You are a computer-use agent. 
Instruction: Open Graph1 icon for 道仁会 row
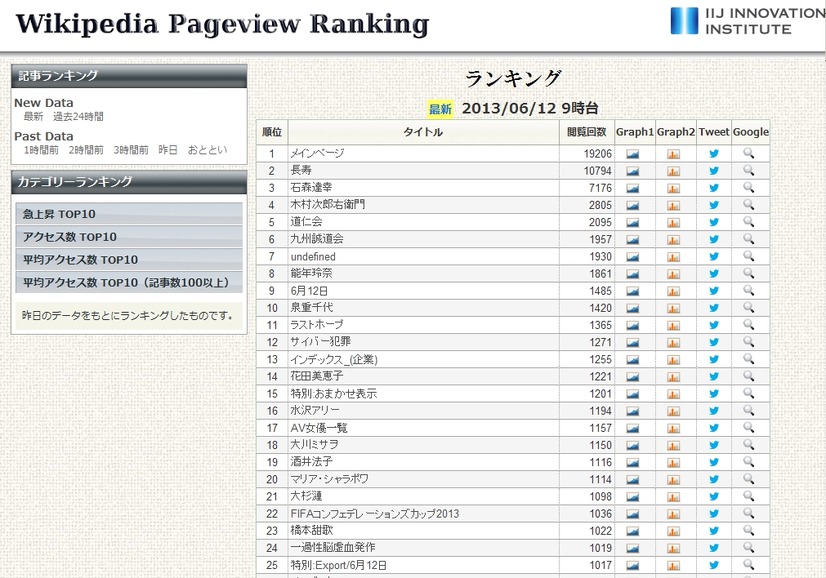click(633, 222)
